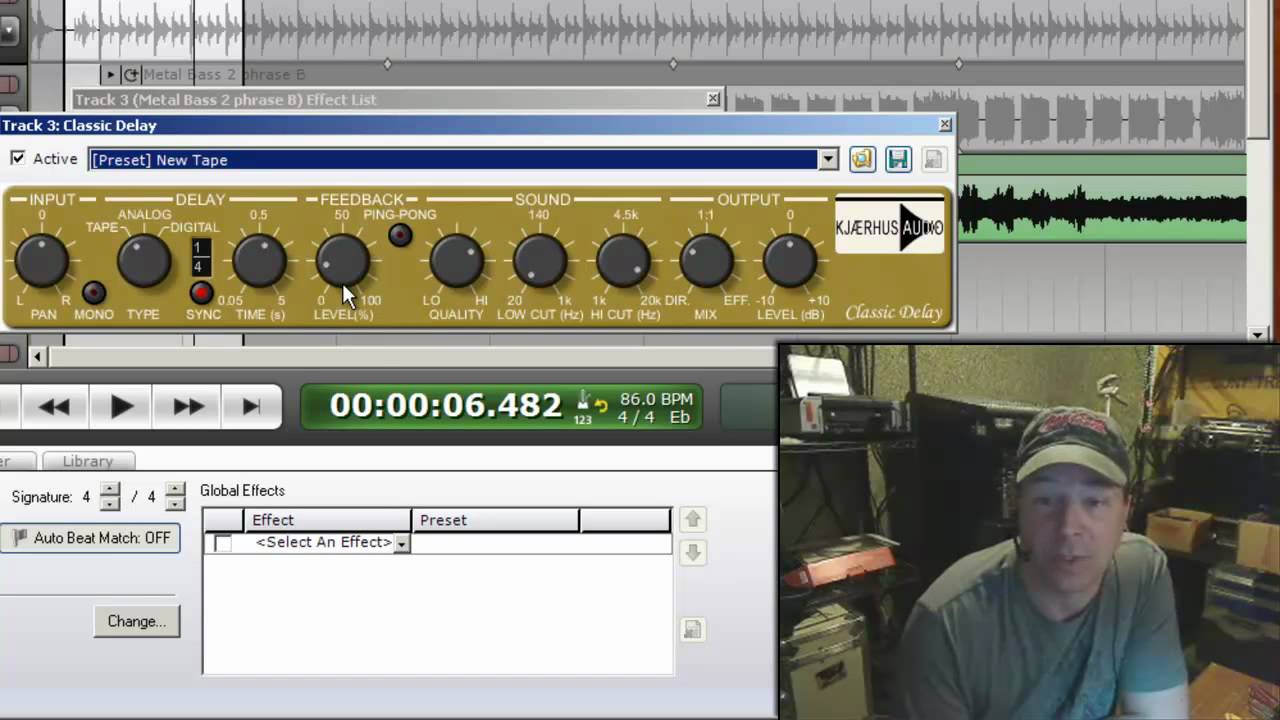Click the TIME (s) knob
1280x720 pixels.
259,261
